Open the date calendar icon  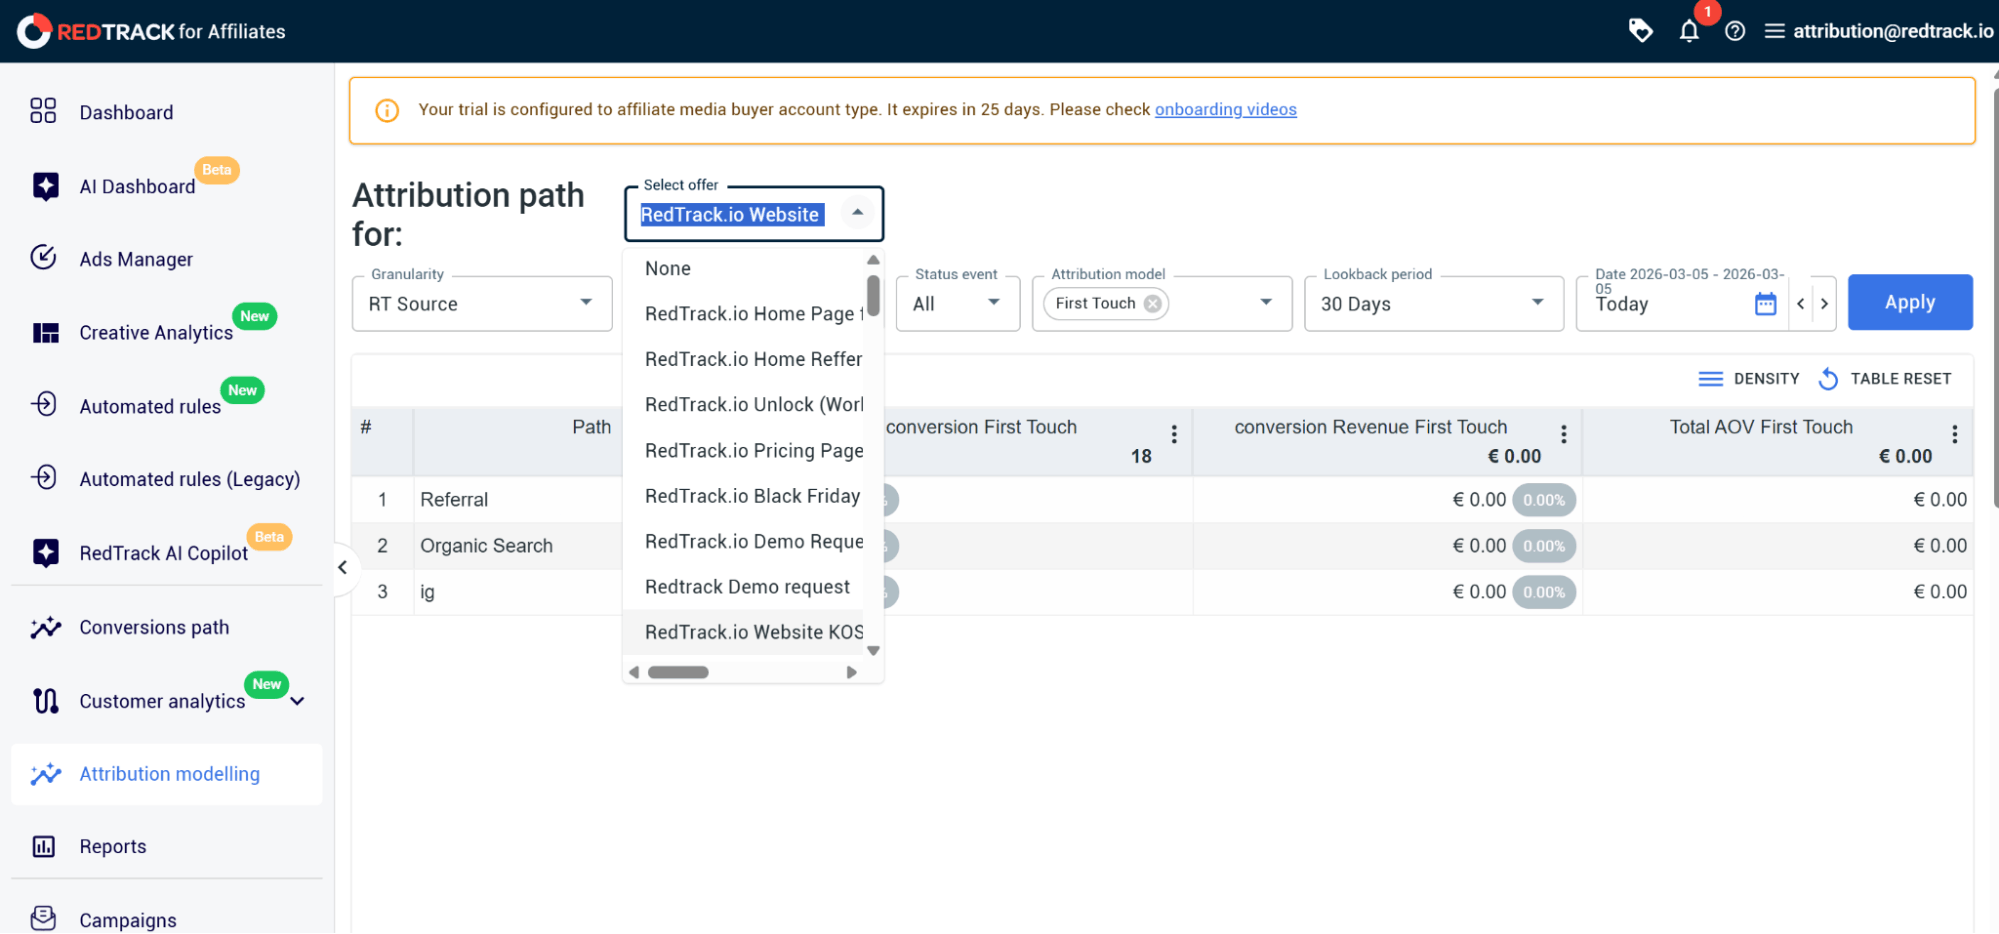click(x=1765, y=304)
